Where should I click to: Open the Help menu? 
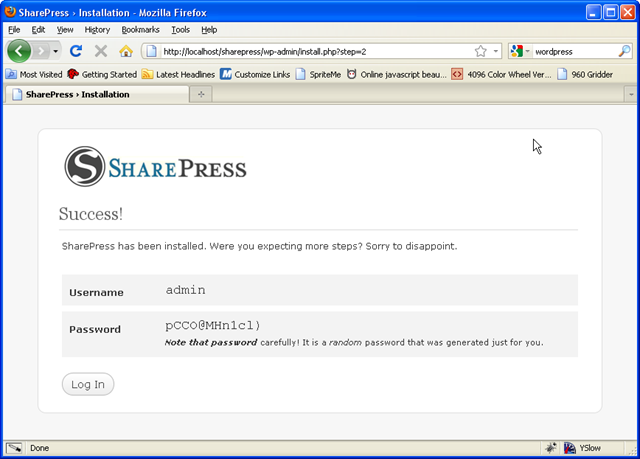[x=209, y=30]
